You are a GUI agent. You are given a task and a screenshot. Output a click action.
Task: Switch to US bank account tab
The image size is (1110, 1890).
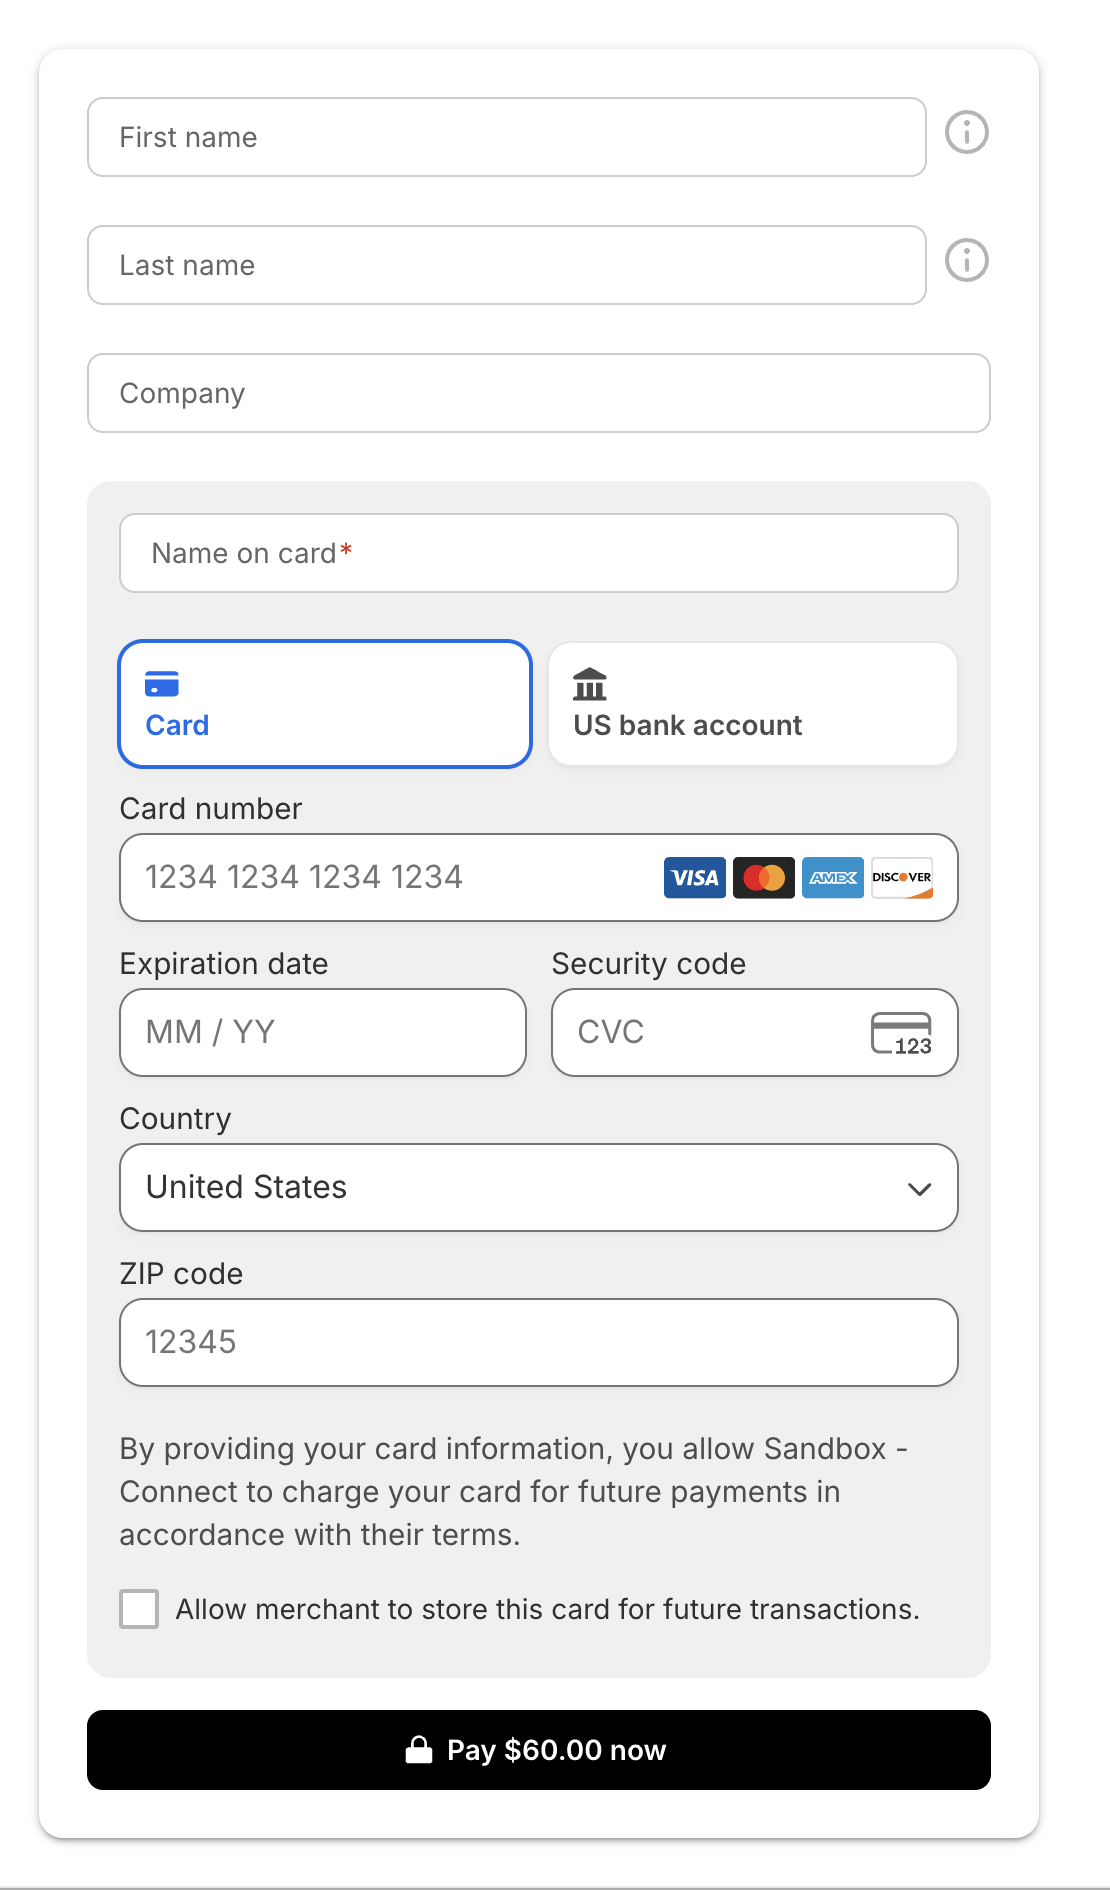tap(753, 704)
